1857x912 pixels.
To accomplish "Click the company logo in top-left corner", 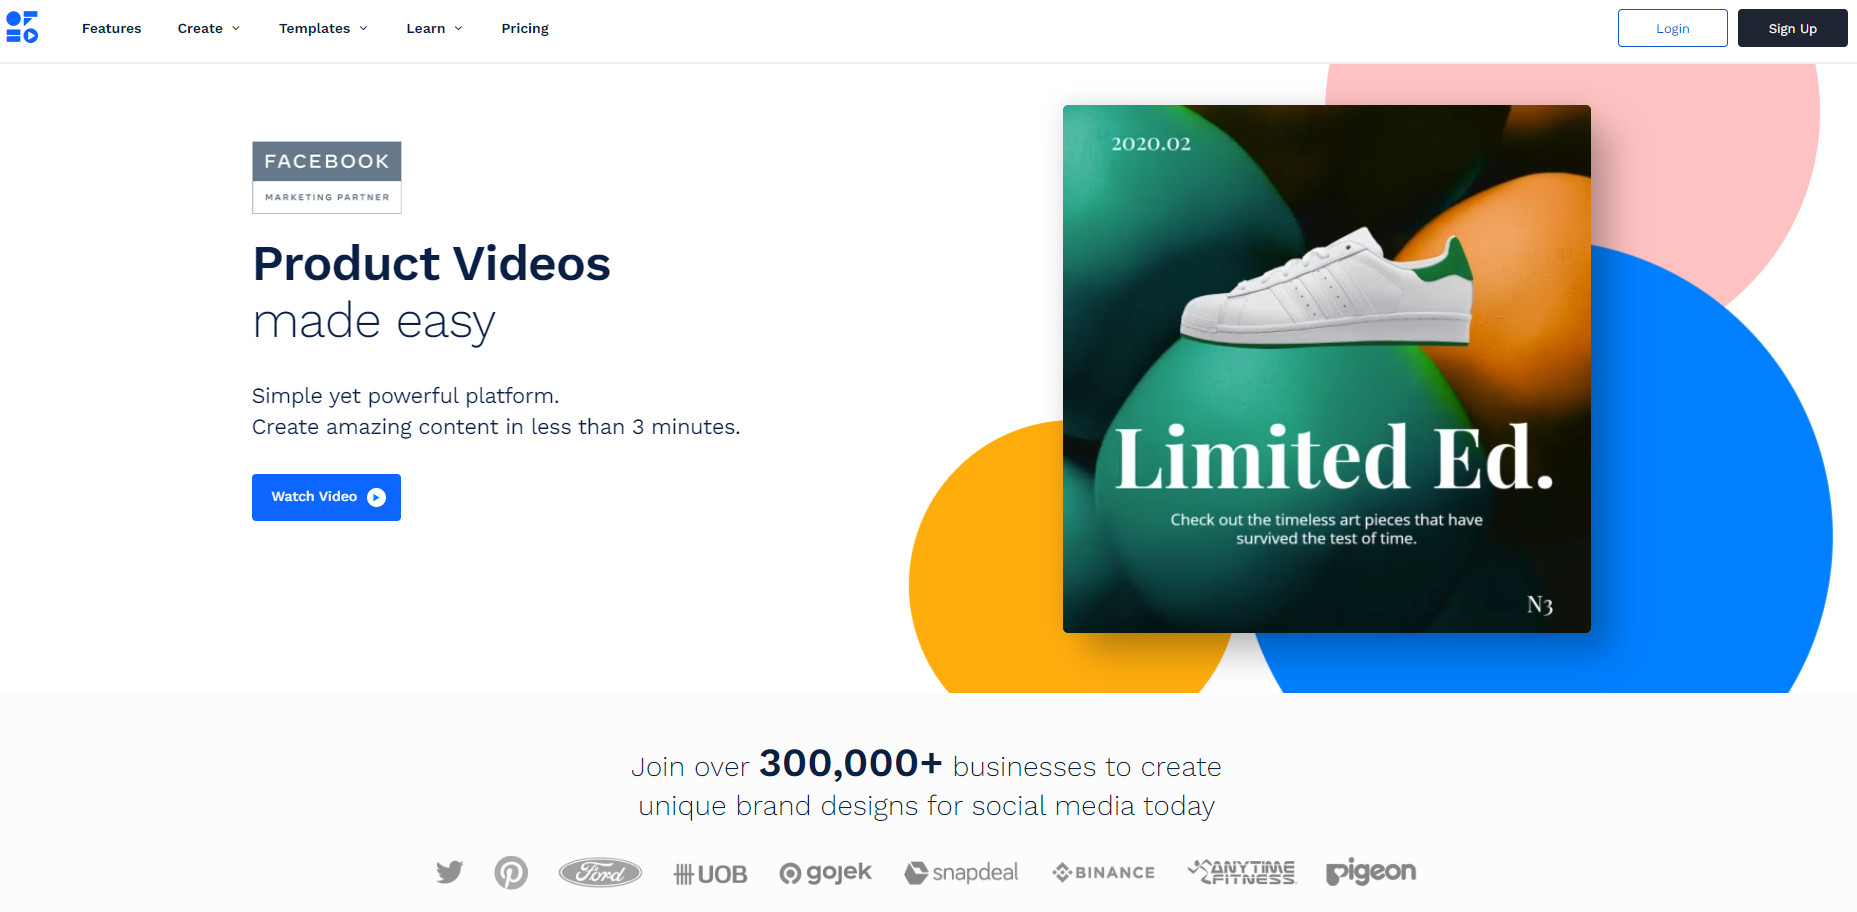I will coord(23,27).
